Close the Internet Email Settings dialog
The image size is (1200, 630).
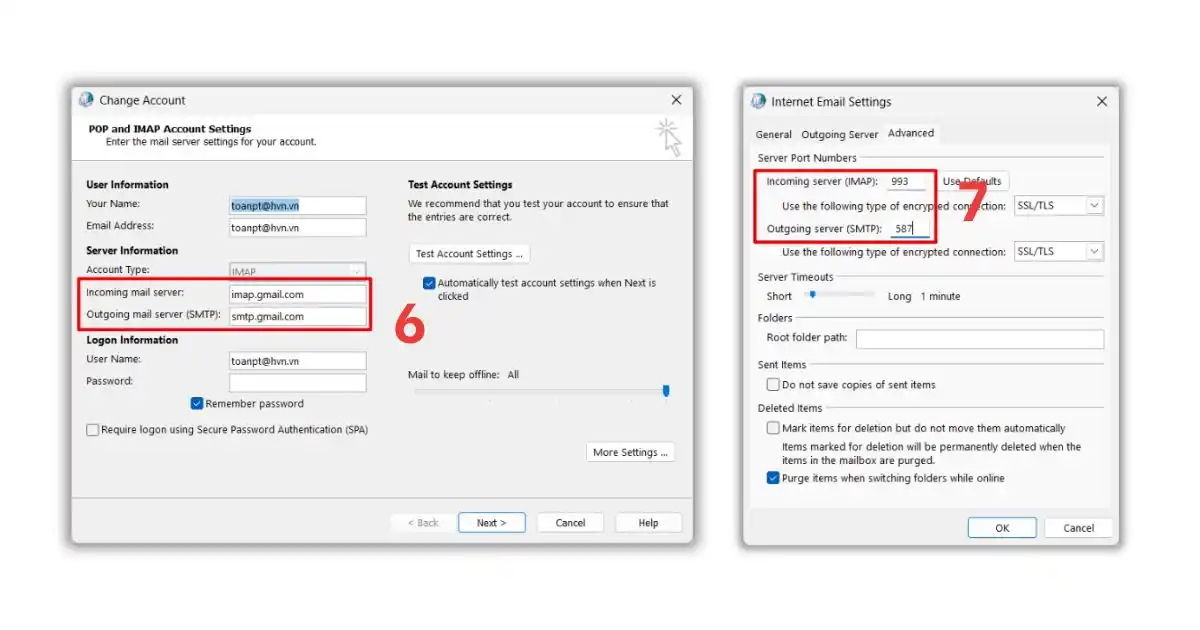coord(1102,101)
